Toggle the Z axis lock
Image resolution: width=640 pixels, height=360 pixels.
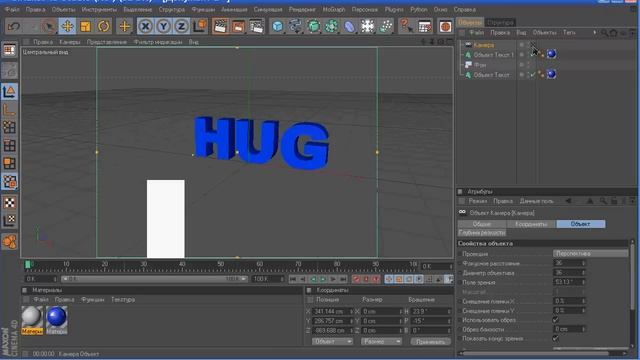pyautogui.click(x=181, y=27)
